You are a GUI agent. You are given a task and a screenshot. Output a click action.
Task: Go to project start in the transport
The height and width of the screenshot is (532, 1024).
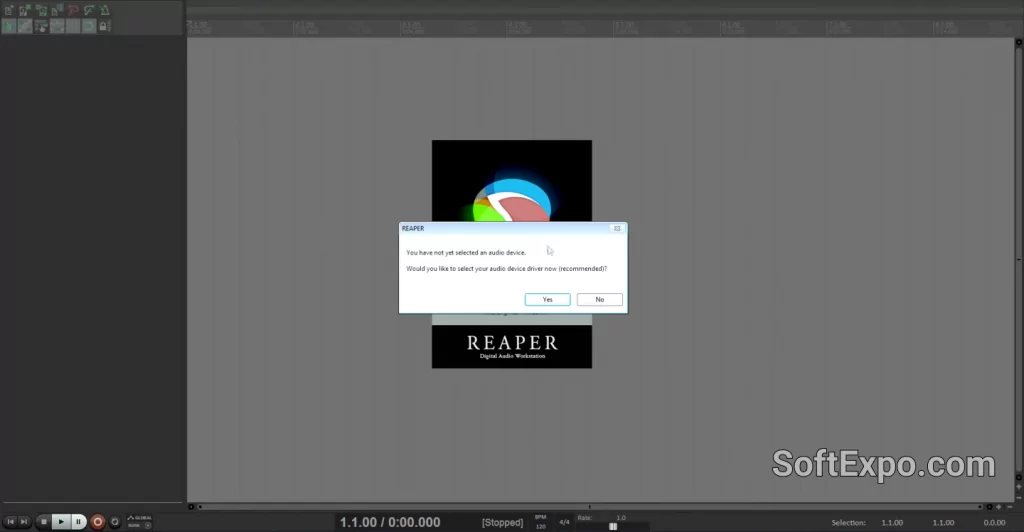tap(10, 522)
